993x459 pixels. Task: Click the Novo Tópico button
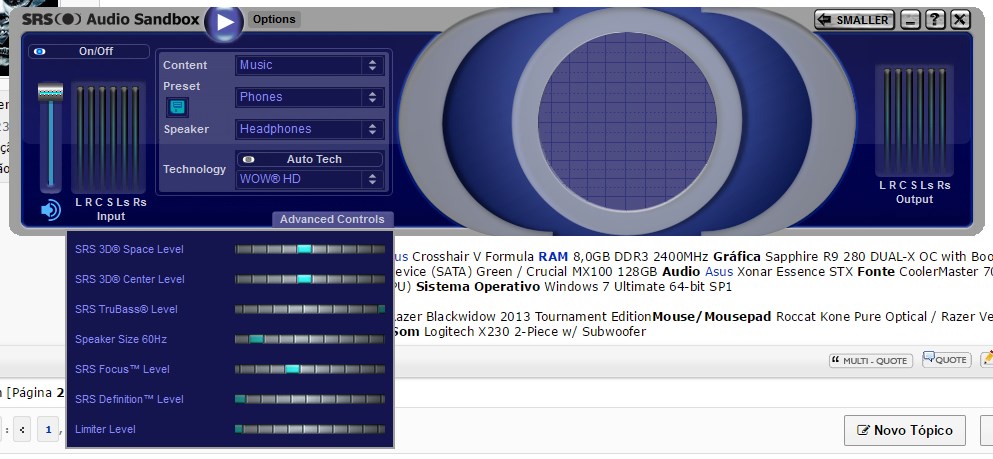coord(905,431)
